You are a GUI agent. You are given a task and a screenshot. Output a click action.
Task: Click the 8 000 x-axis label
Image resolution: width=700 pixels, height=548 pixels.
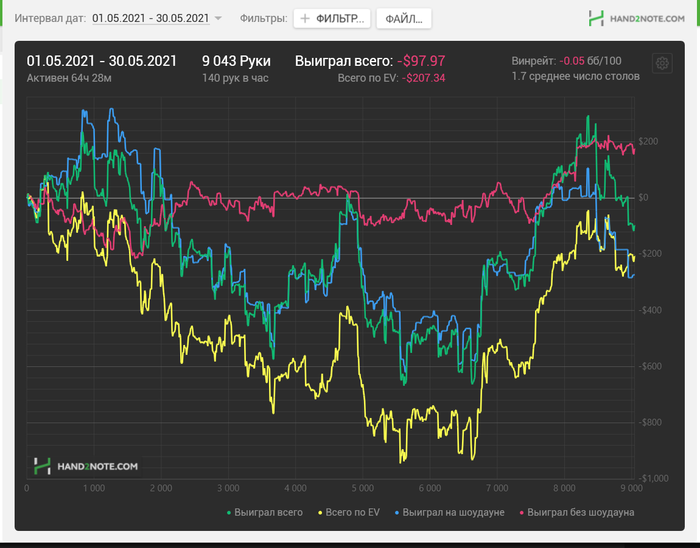(x=564, y=488)
